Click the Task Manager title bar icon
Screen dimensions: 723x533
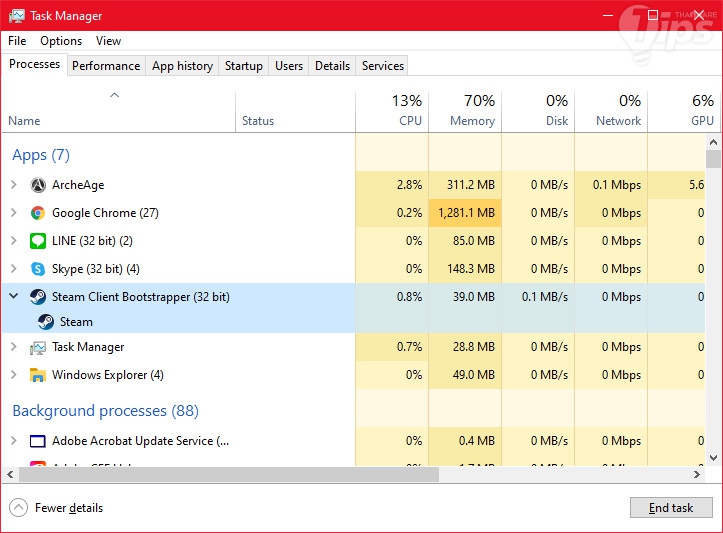click(x=17, y=16)
